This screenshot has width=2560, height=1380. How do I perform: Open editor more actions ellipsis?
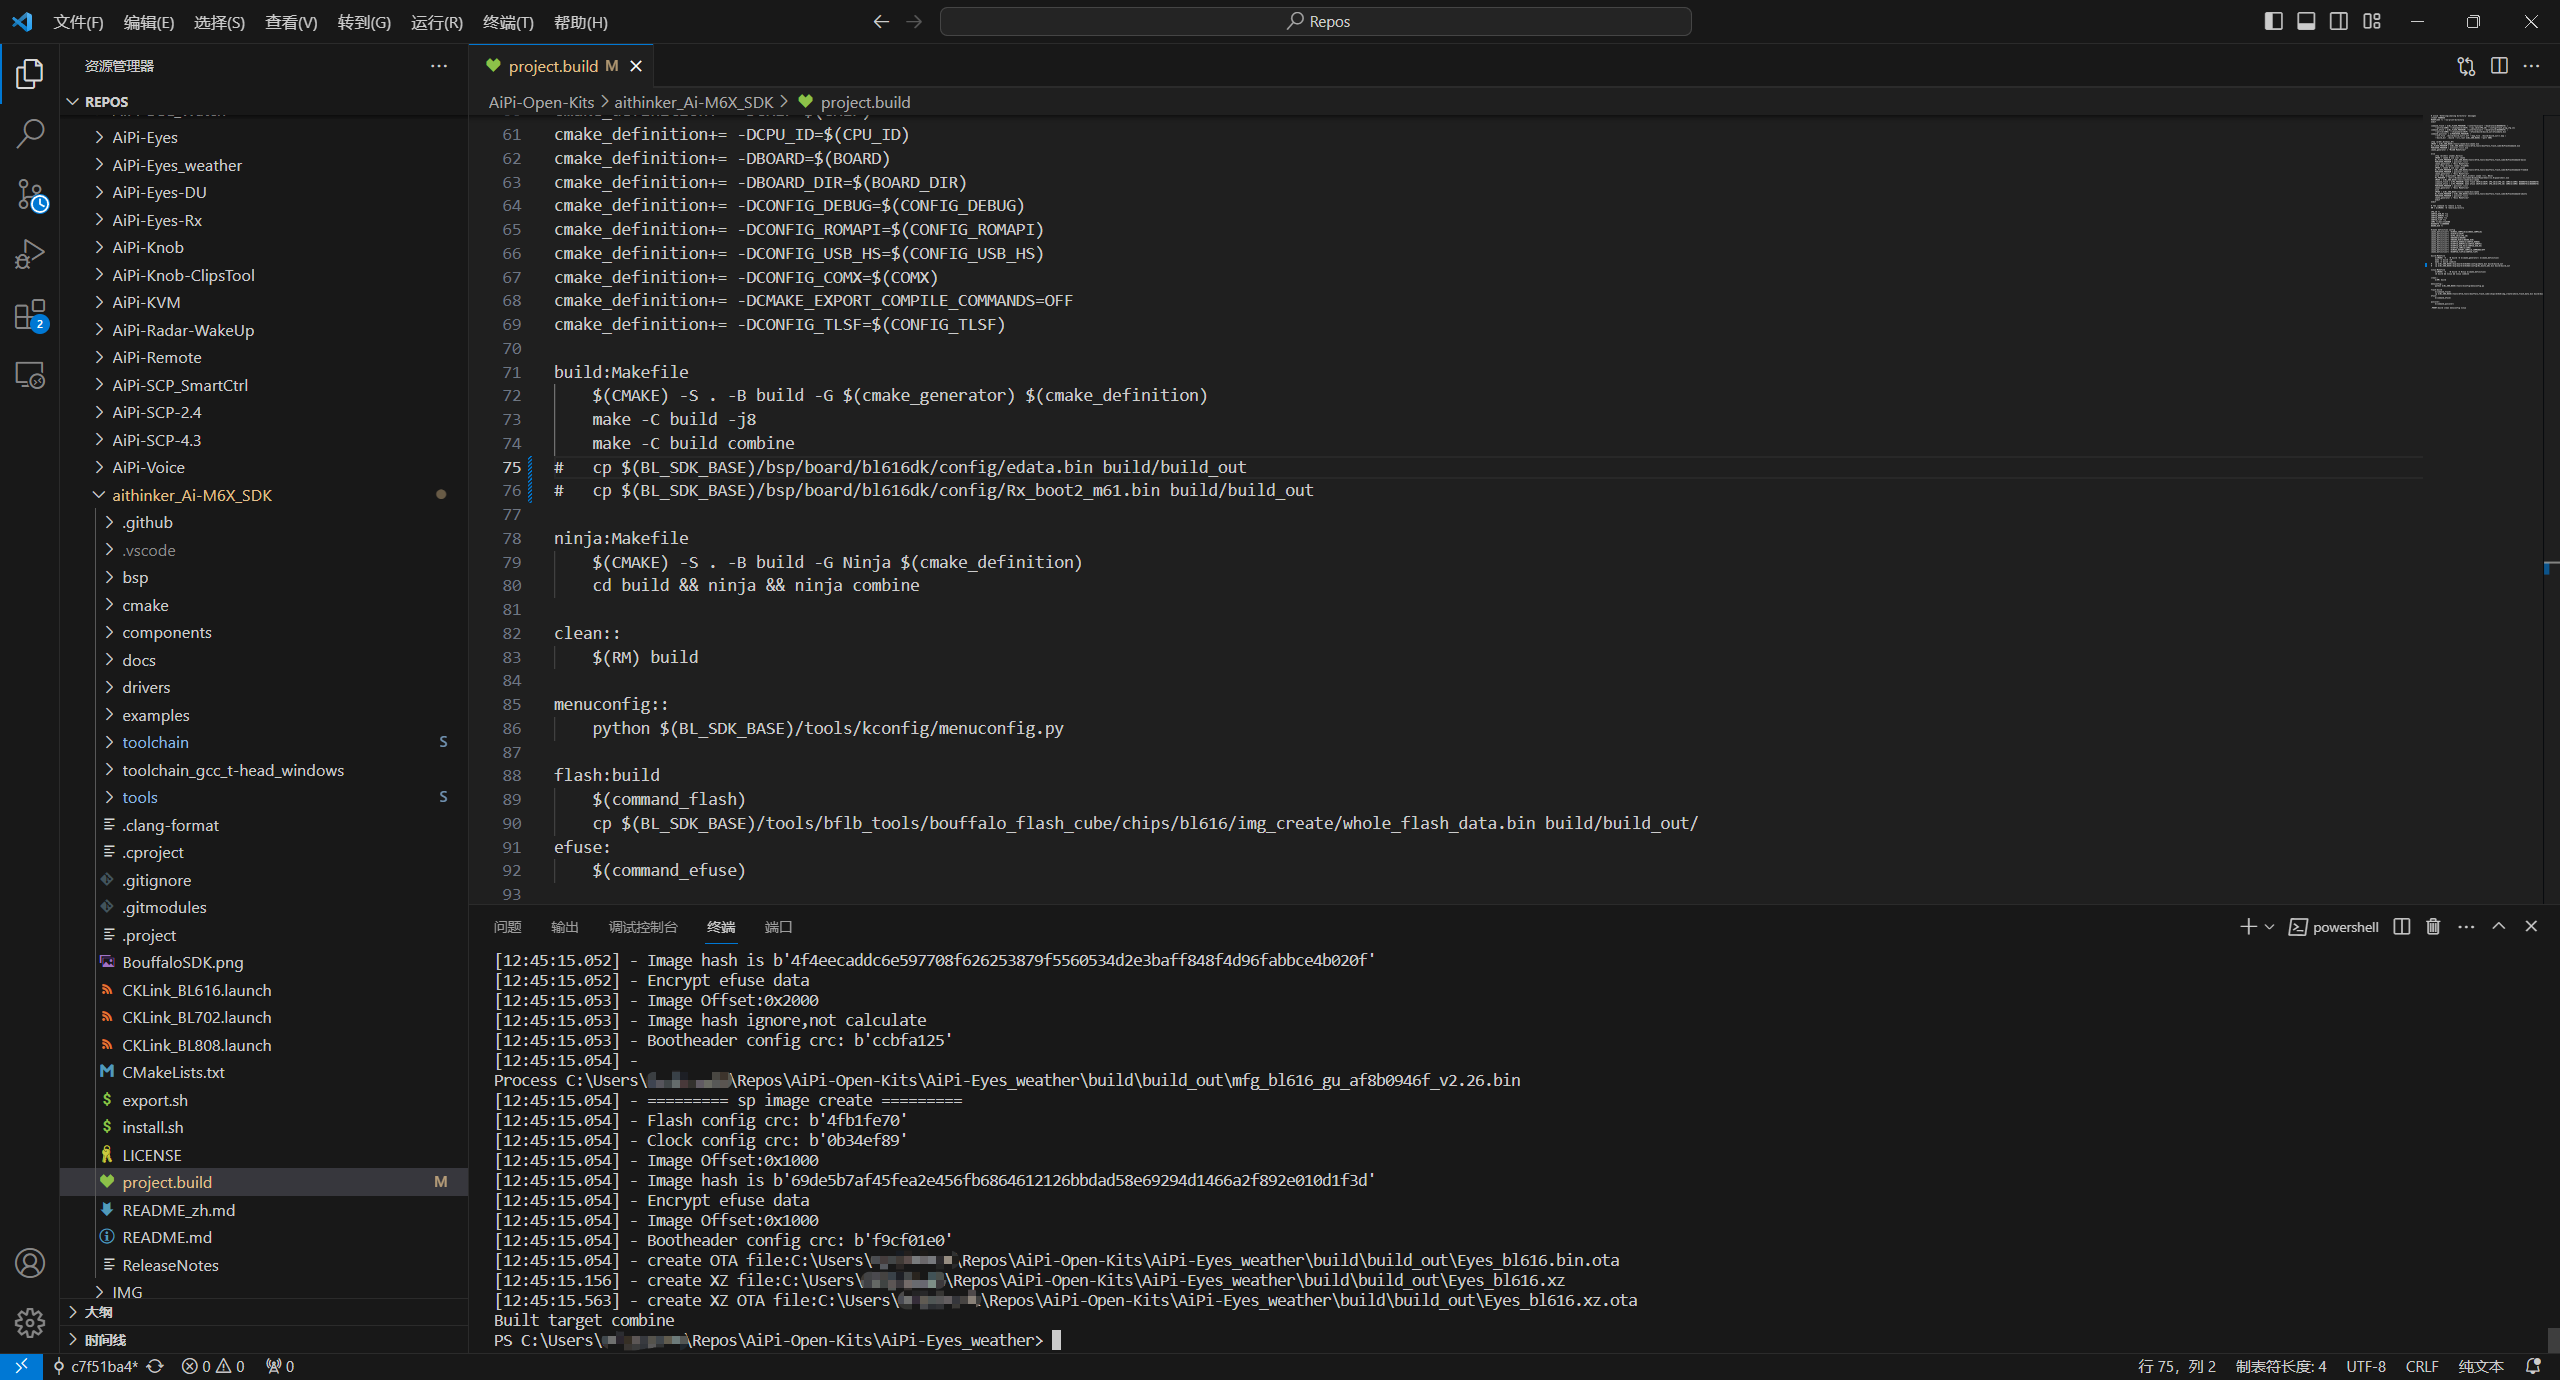click(2531, 66)
